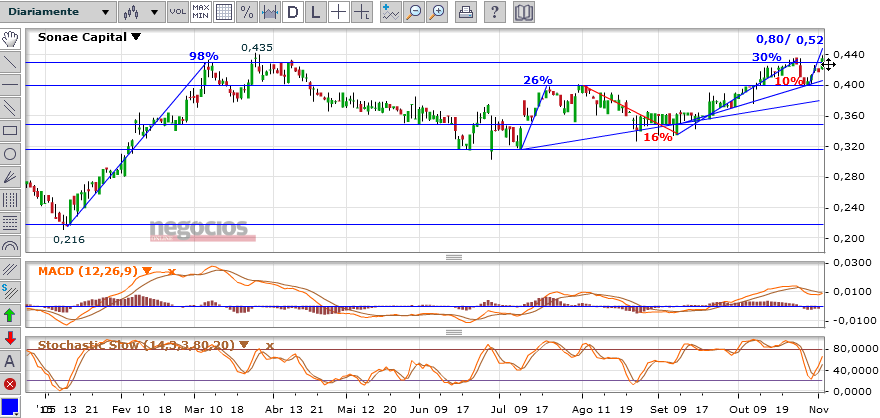
Task: Click the 0,440 price axis value
Action: [847, 54]
